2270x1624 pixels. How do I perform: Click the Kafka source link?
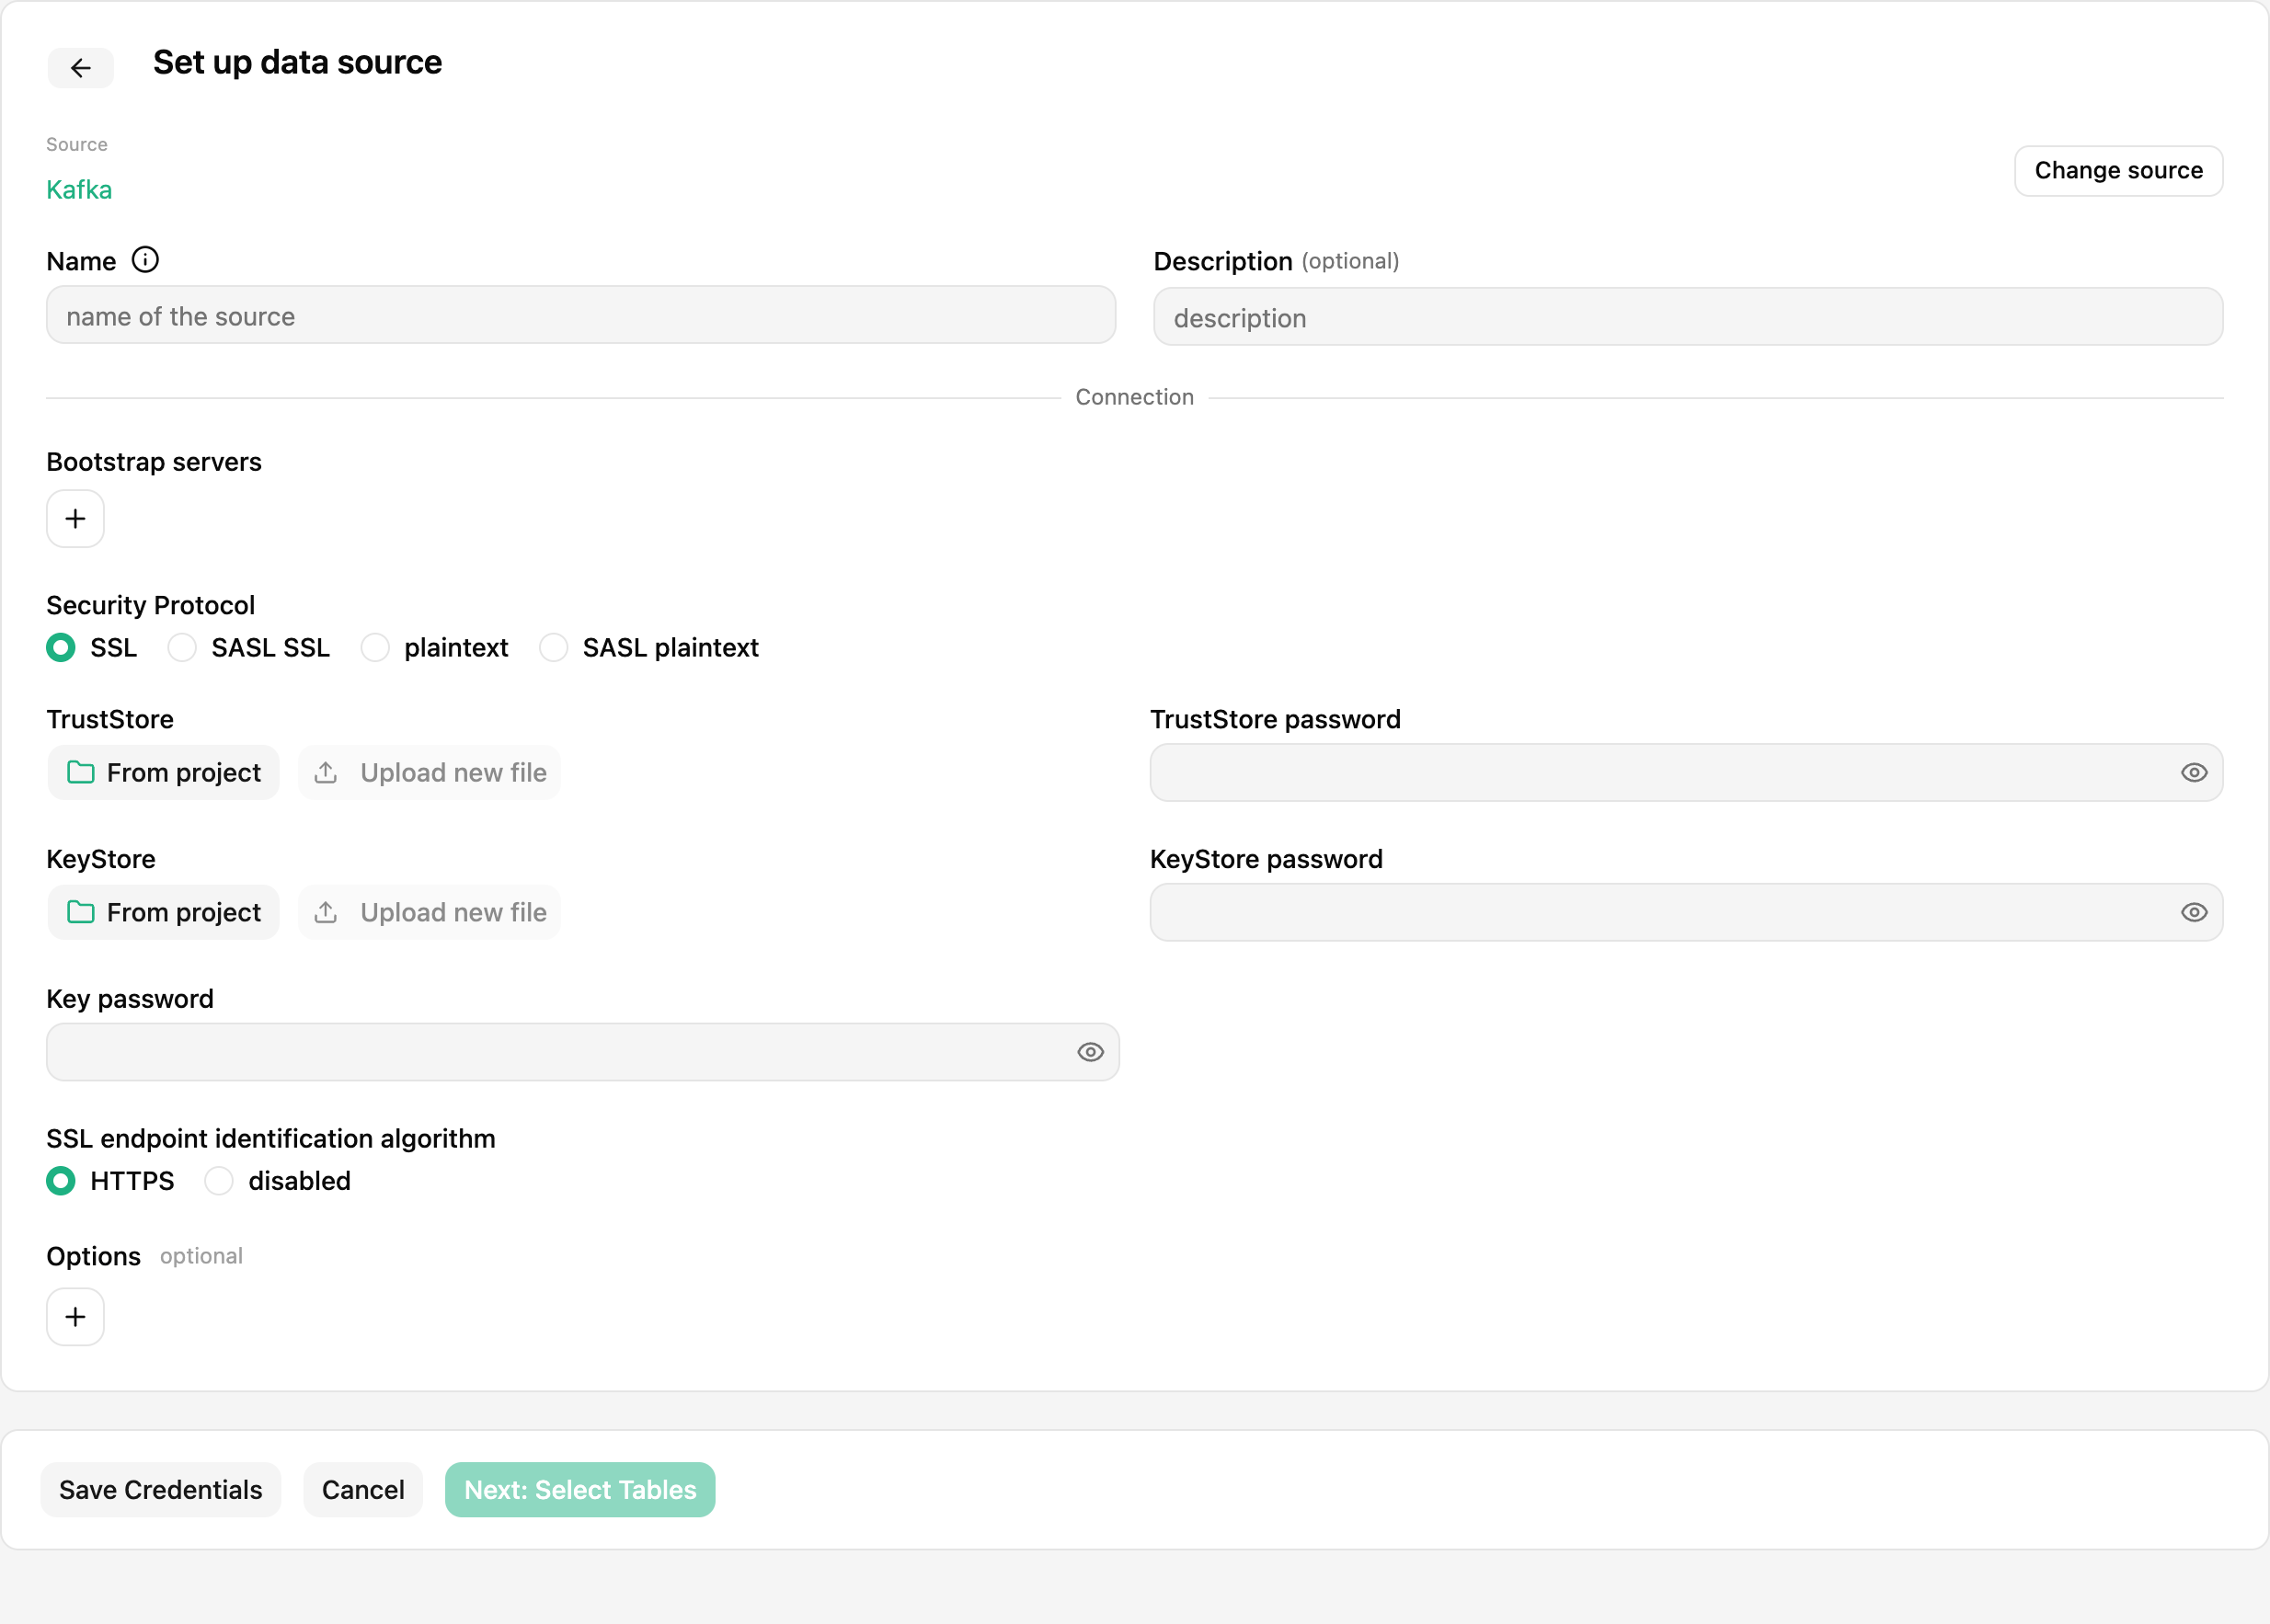(x=79, y=189)
